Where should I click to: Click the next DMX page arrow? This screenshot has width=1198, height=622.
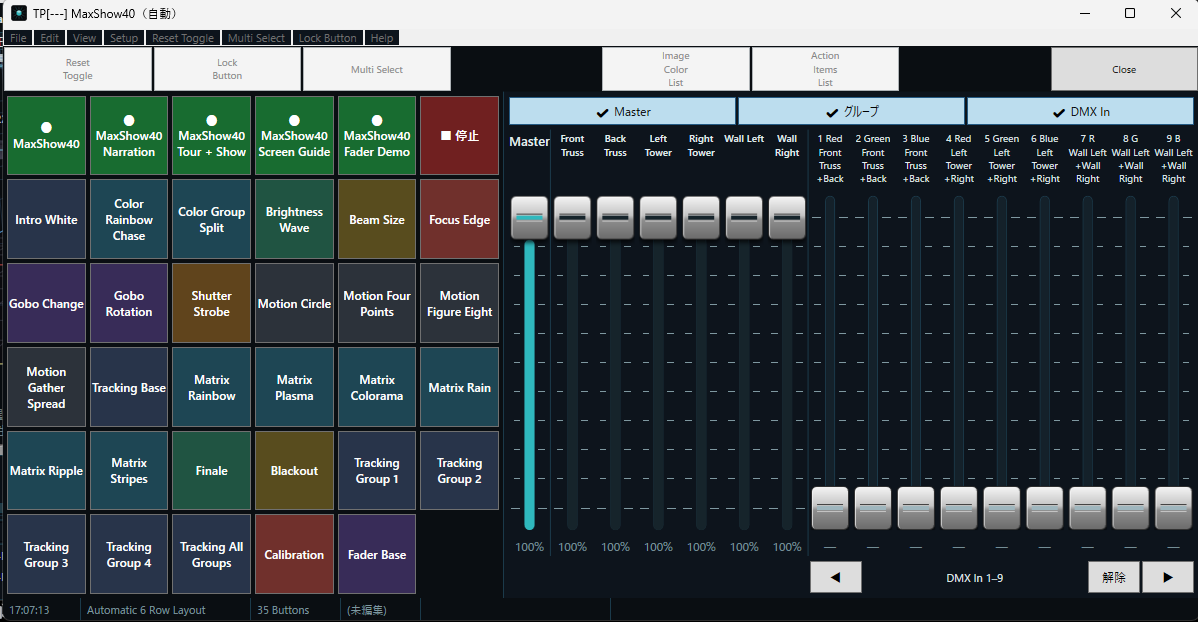[x=1167, y=578]
